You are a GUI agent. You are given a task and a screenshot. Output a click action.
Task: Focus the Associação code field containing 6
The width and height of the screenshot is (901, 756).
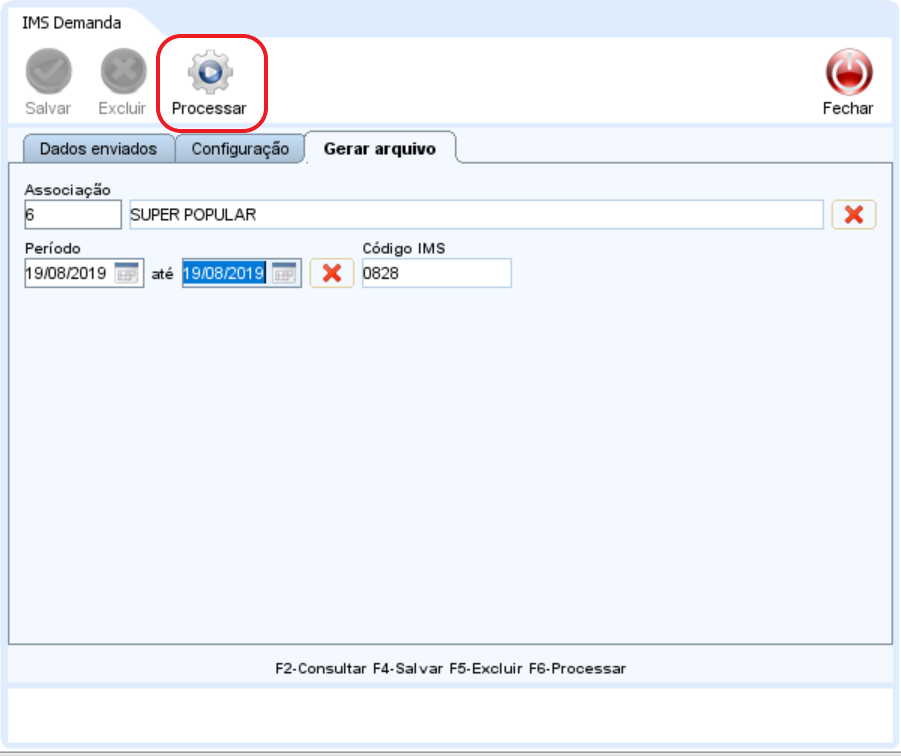71,214
